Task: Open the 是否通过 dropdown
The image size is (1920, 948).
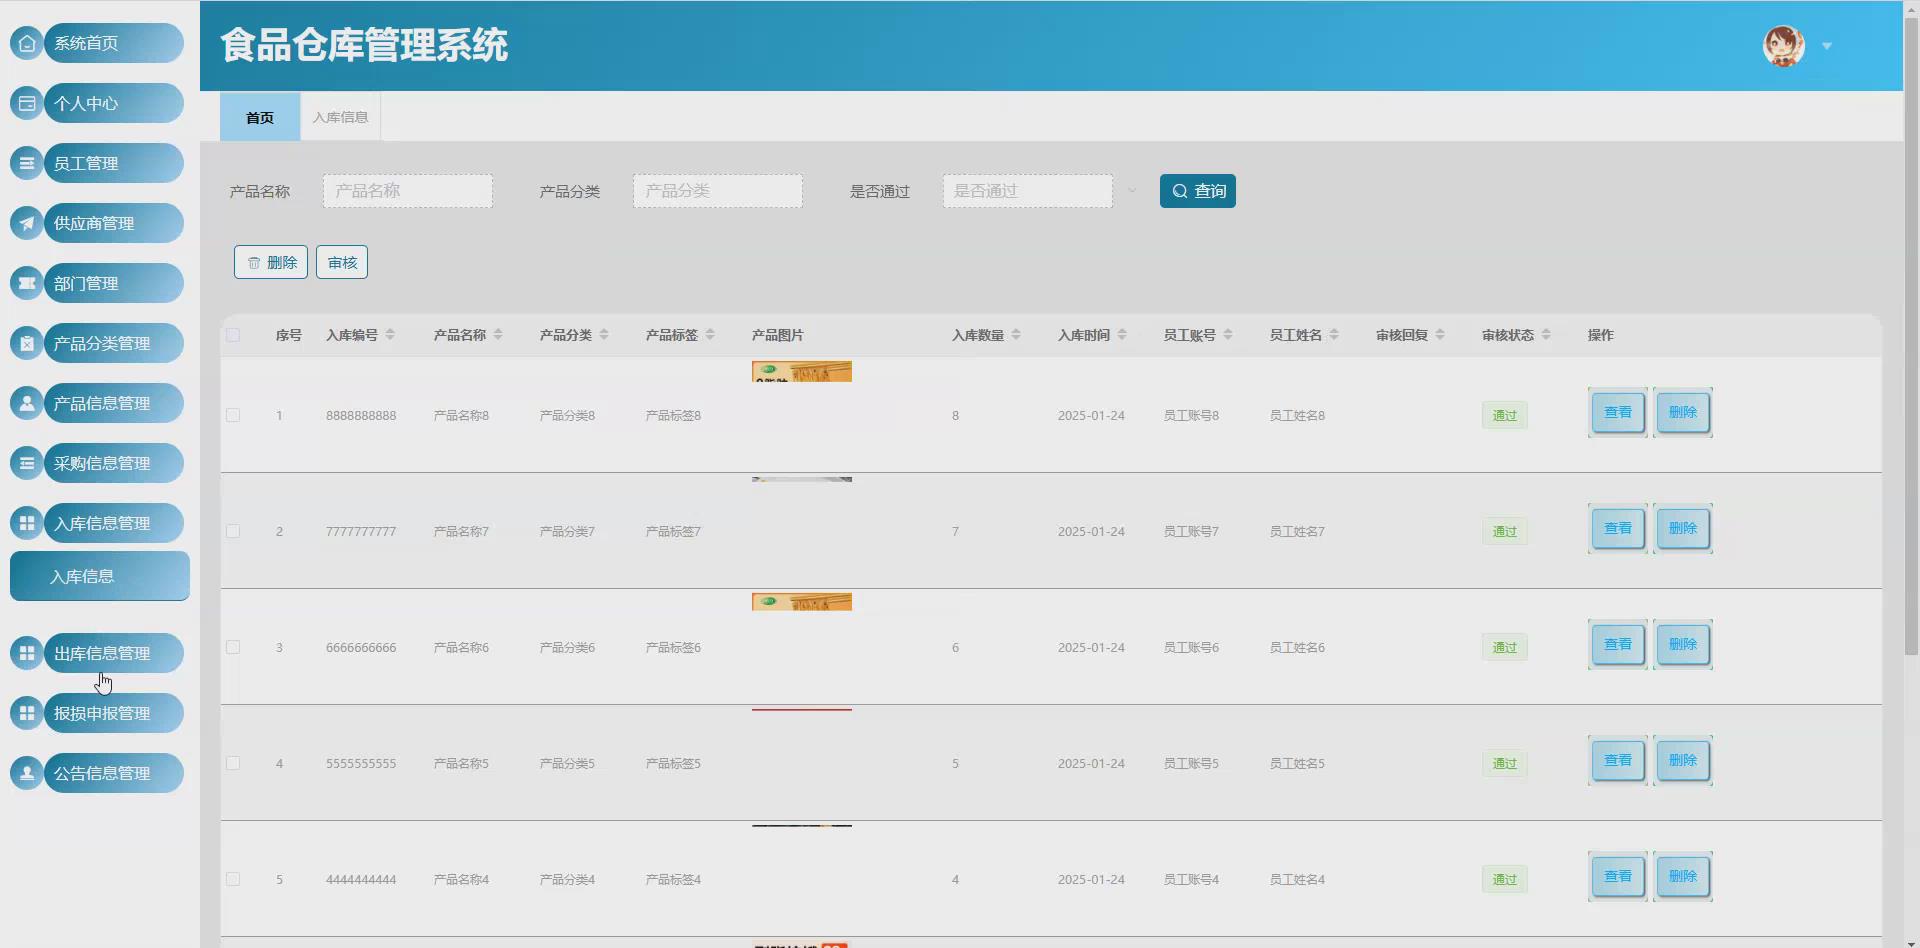Action: pos(1028,191)
